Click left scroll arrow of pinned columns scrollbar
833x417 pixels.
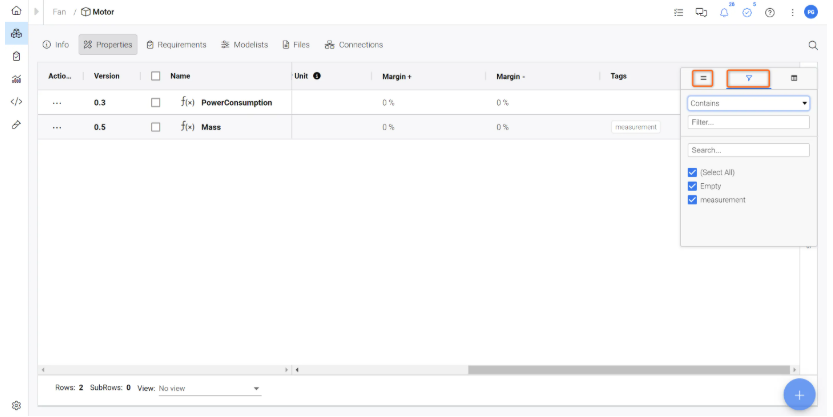43,370
